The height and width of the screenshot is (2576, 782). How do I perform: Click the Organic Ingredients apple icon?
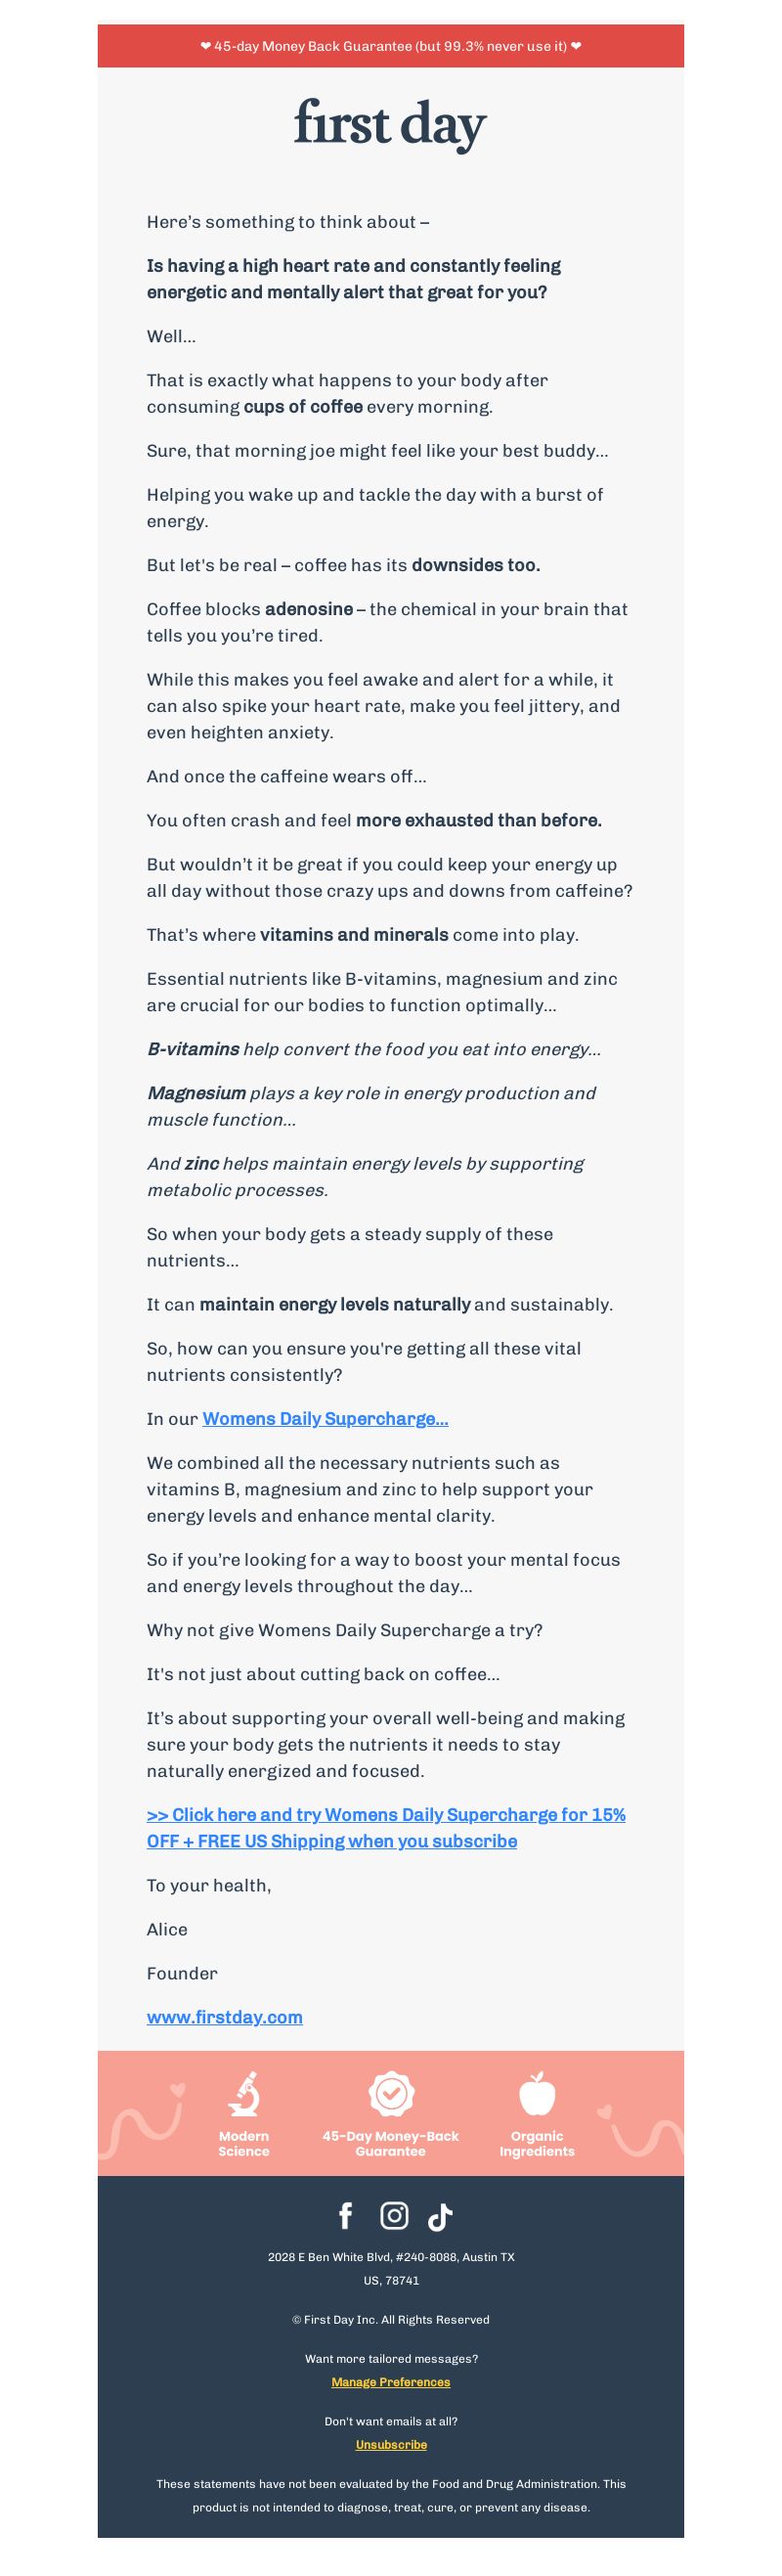537,2093
